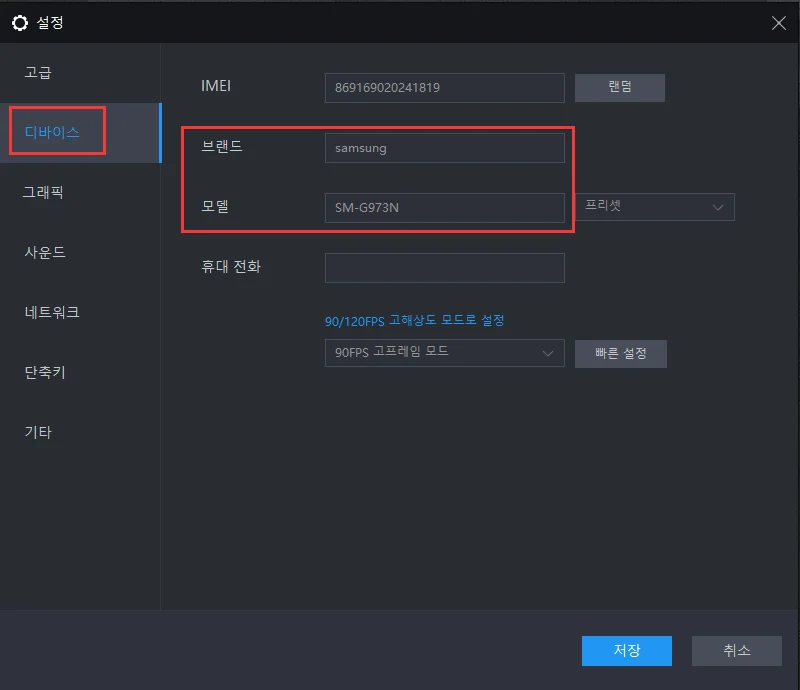800x690 pixels.
Task: Open the 고급 settings tab
Action: (x=38, y=72)
